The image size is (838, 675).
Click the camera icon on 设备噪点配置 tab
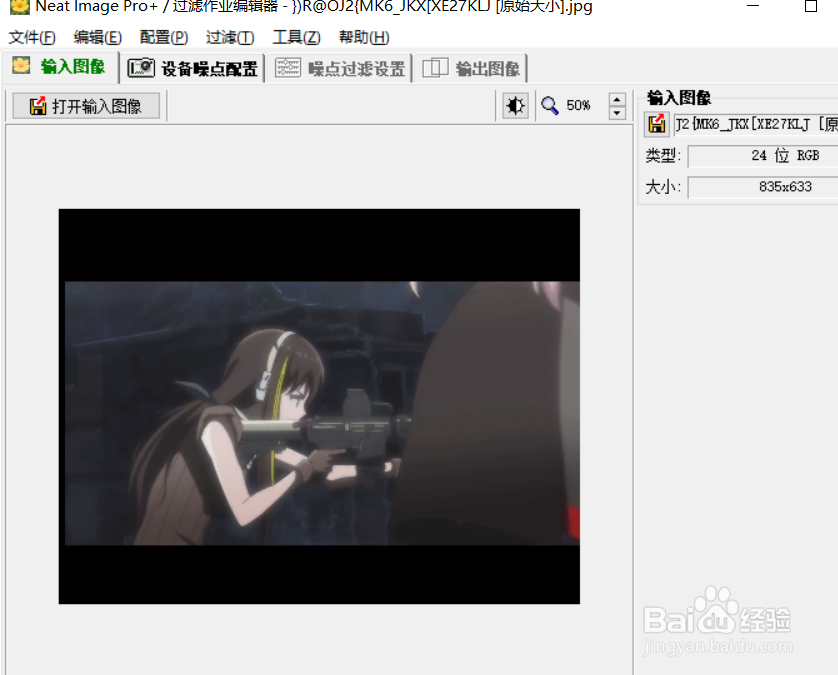pos(141,68)
